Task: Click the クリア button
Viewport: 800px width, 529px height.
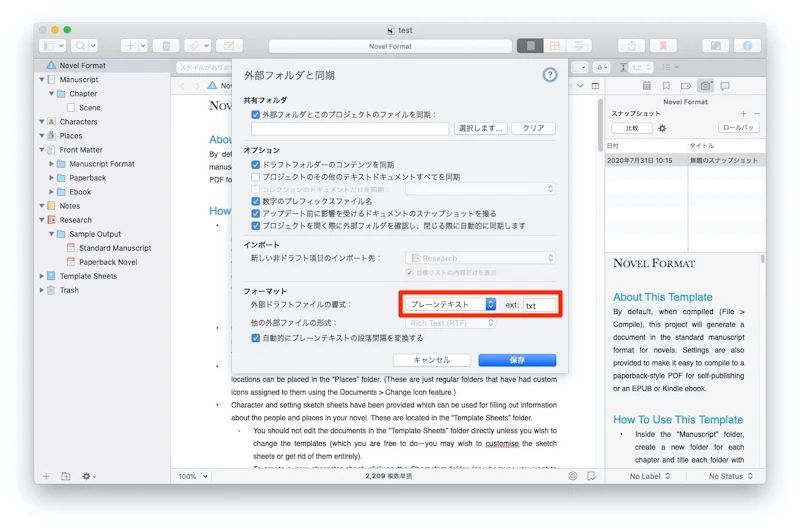Action: pyautogui.click(x=533, y=129)
